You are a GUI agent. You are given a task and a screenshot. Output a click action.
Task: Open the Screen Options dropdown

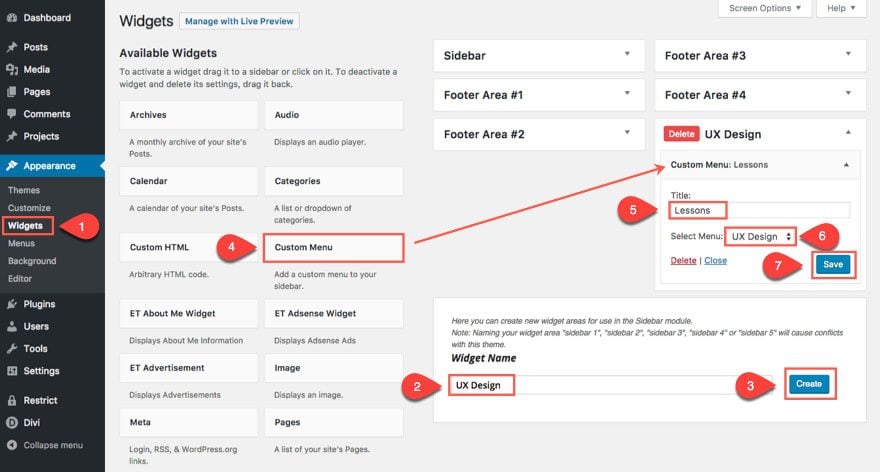[x=764, y=8]
